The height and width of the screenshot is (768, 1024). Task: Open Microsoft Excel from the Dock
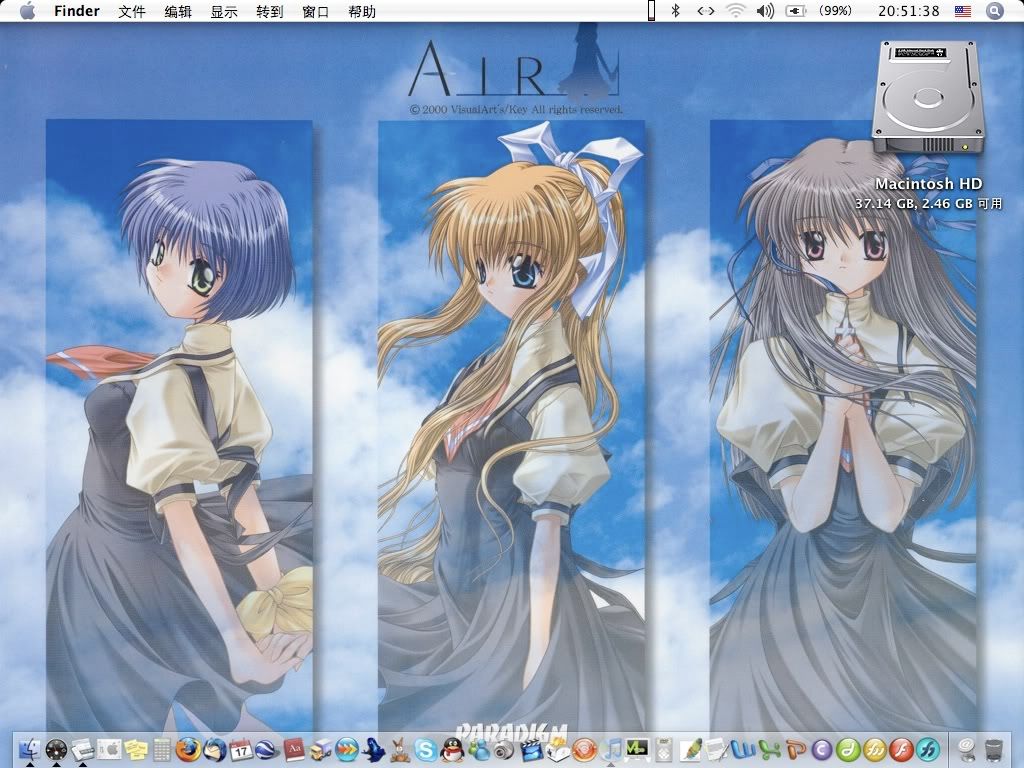coord(769,749)
